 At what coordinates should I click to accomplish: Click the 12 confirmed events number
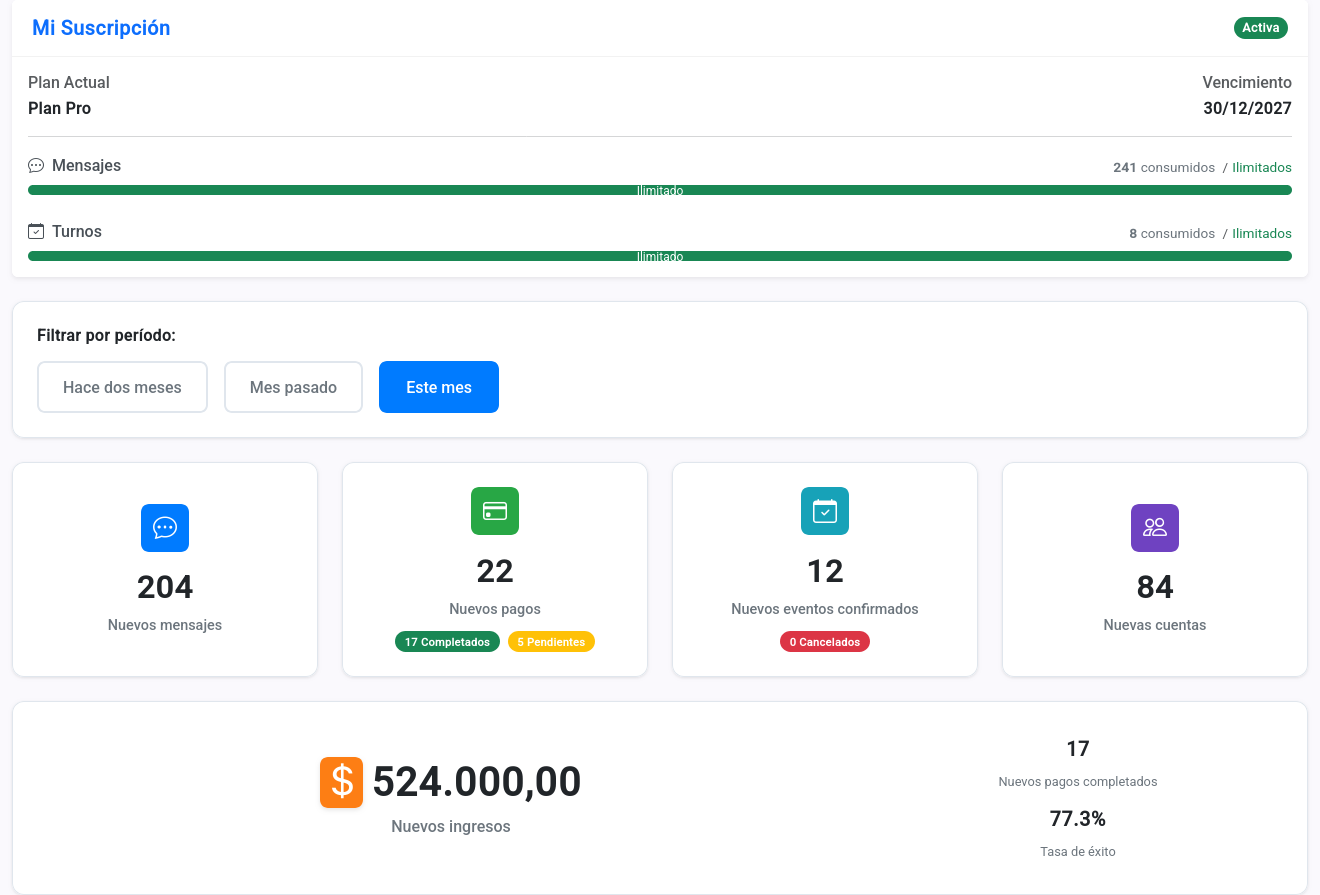point(825,571)
